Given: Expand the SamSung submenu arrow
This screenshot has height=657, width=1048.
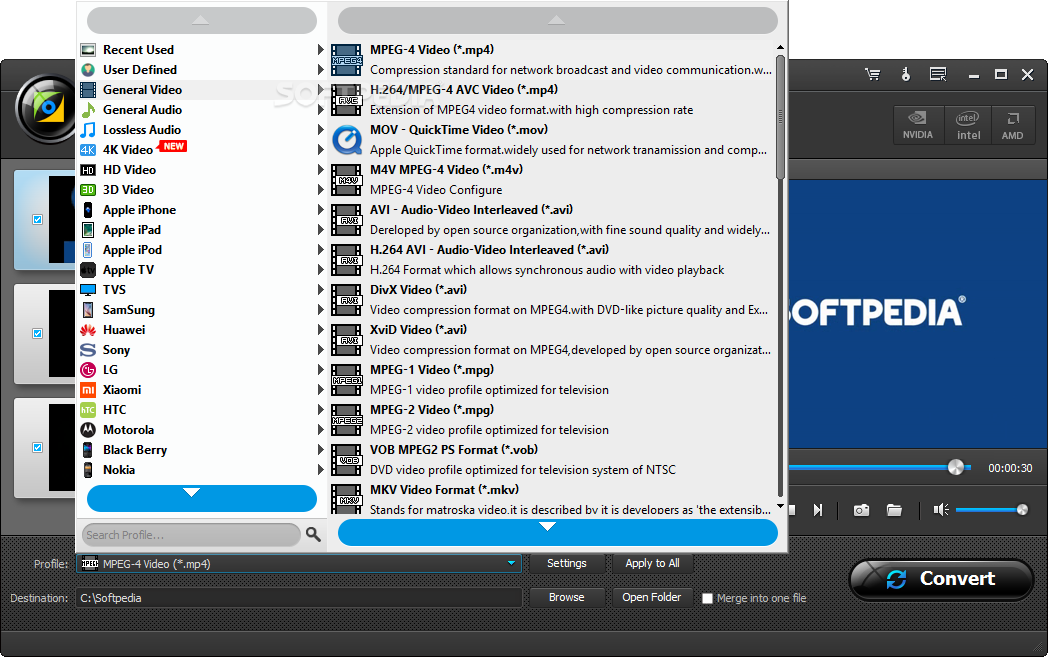Looking at the screenshot, I should pyautogui.click(x=320, y=309).
